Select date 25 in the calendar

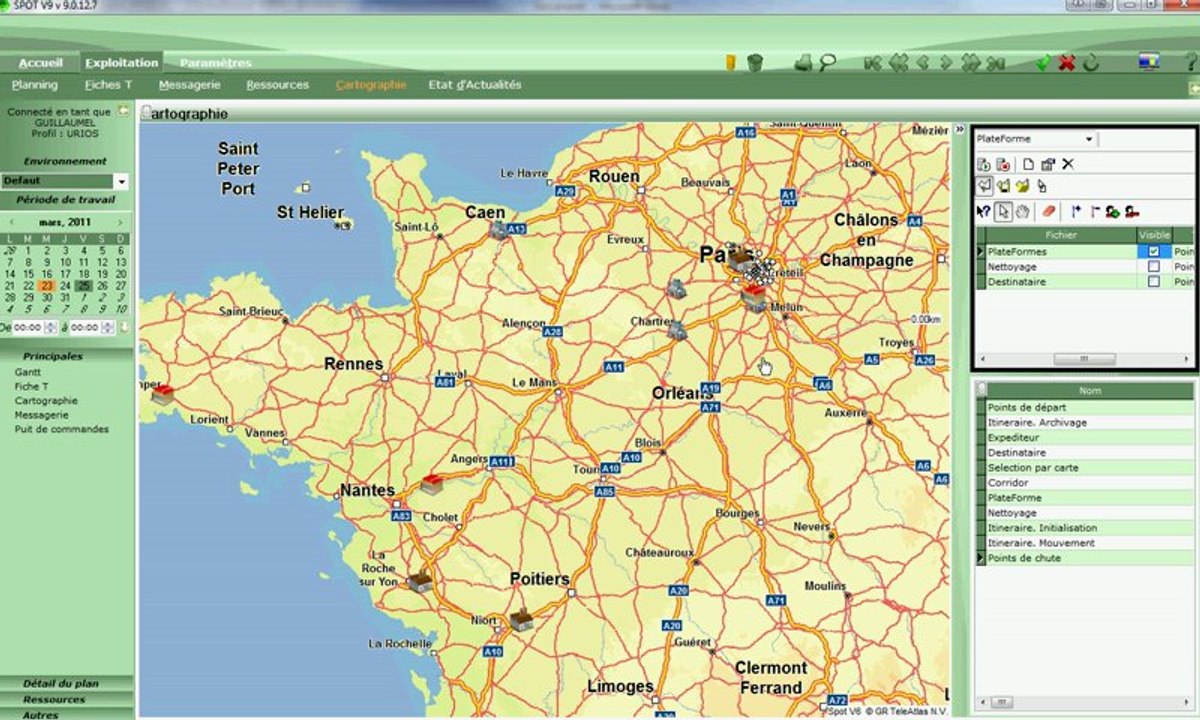coord(84,285)
